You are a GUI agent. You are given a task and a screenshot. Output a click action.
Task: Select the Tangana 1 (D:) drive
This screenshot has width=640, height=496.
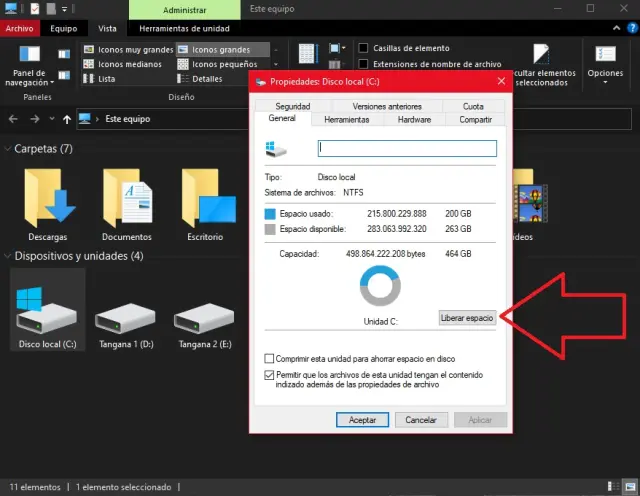[x=126, y=314]
